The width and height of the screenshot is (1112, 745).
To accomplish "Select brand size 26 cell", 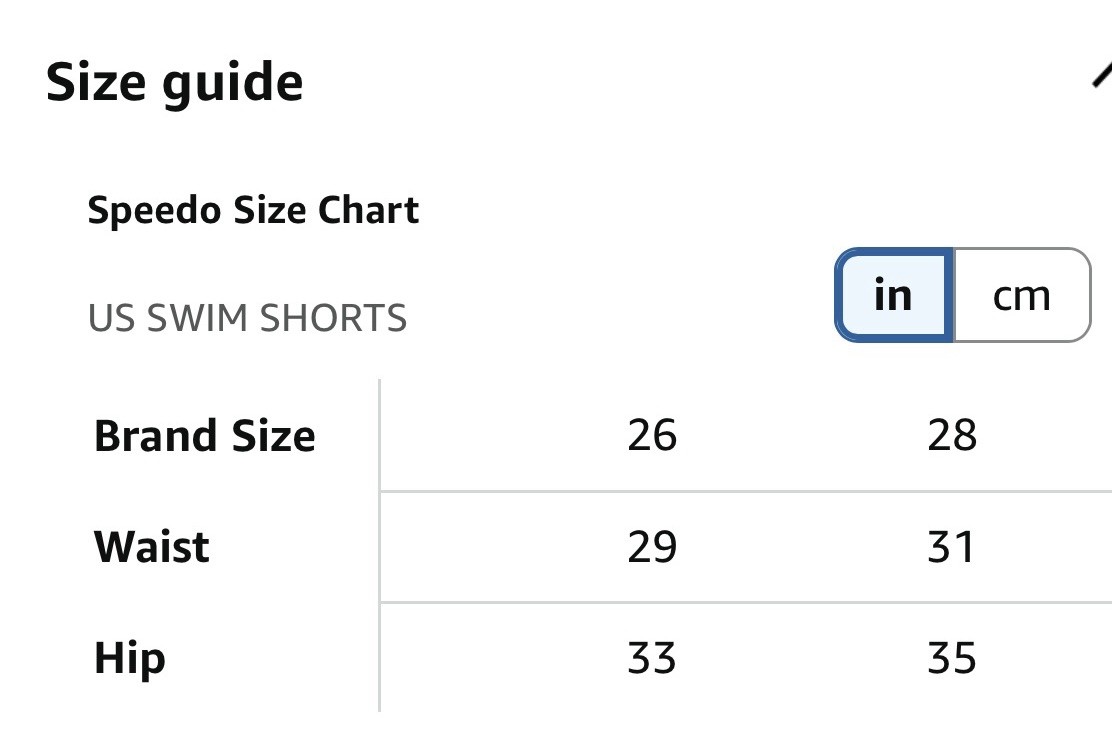I will [652, 436].
